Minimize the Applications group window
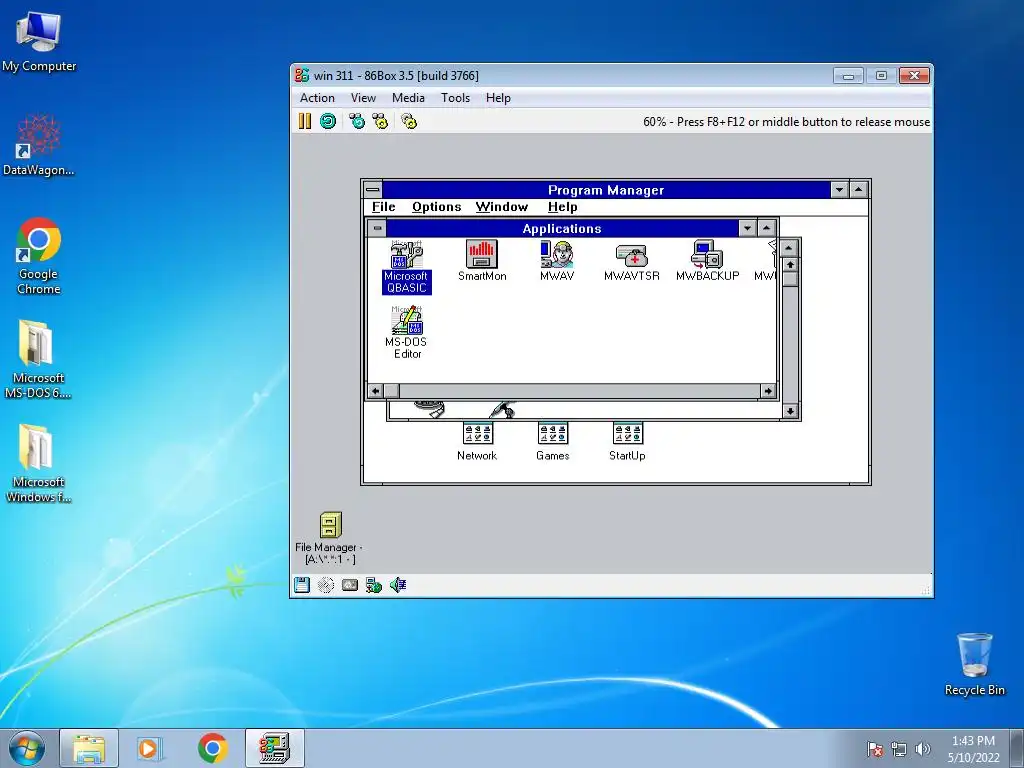Image resolution: width=1024 pixels, height=768 pixels. click(x=747, y=228)
